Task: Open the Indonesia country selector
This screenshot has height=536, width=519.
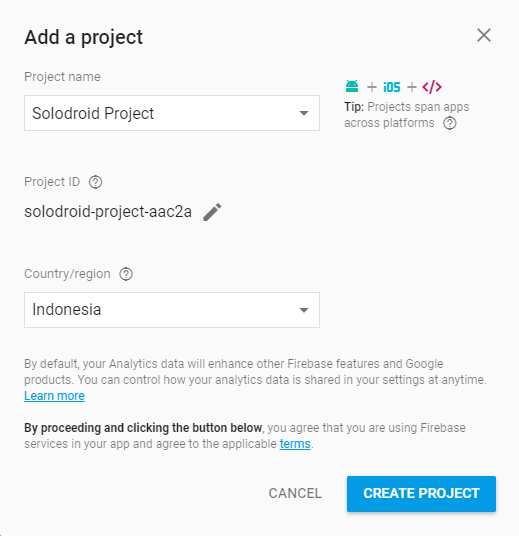Action: (x=172, y=310)
